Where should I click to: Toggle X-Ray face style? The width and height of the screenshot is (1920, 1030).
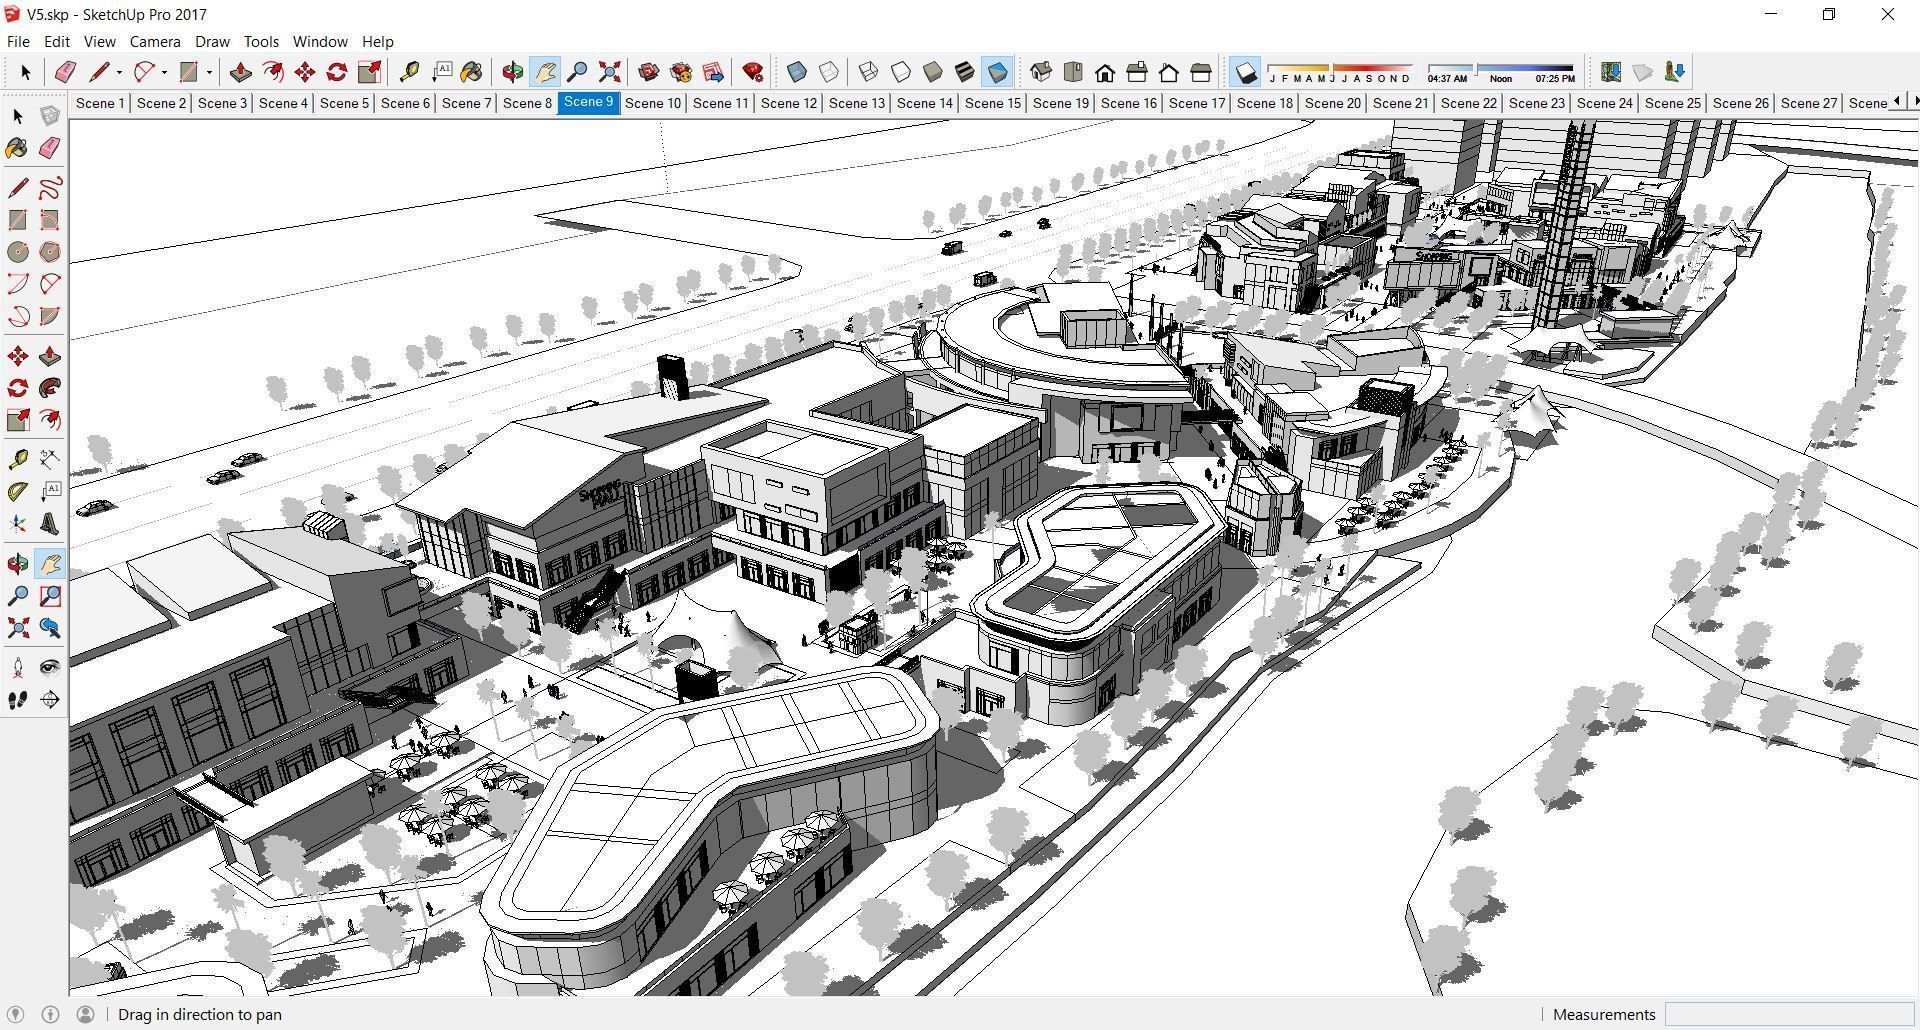tap(797, 72)
